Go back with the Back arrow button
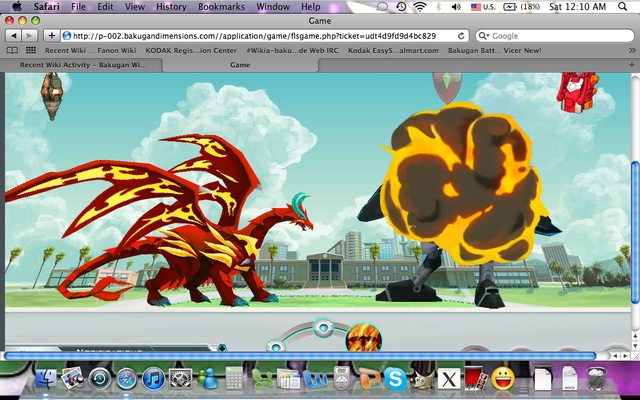 [x=13, y=35]
